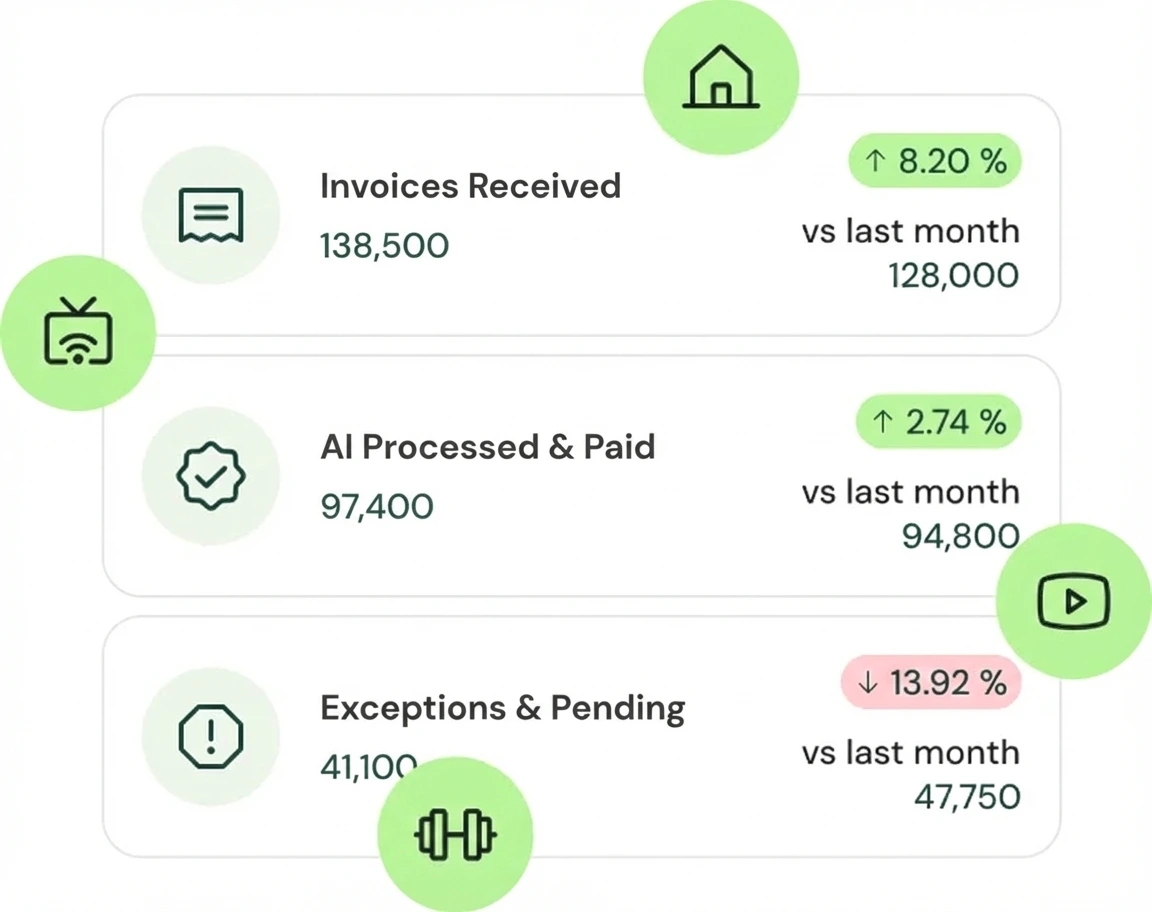Click last month's 94,800 figure
1152x912 pixels.
pos(959,537)
